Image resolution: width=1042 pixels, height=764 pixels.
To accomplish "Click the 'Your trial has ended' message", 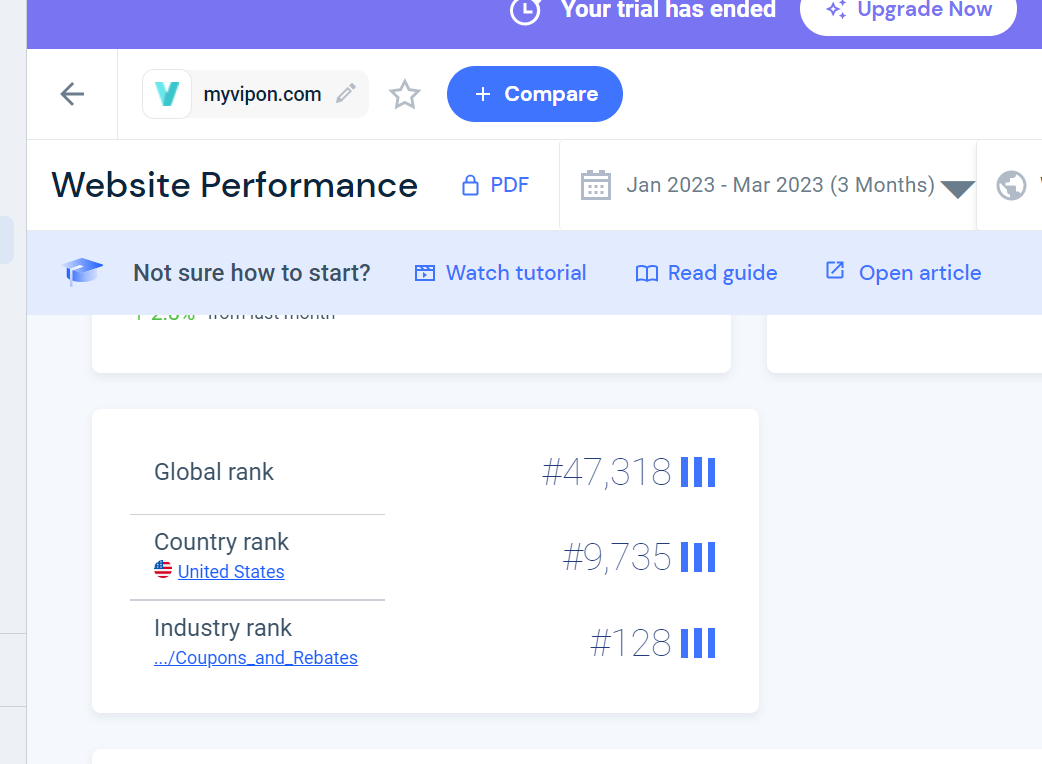I will (x=668, y=9).
